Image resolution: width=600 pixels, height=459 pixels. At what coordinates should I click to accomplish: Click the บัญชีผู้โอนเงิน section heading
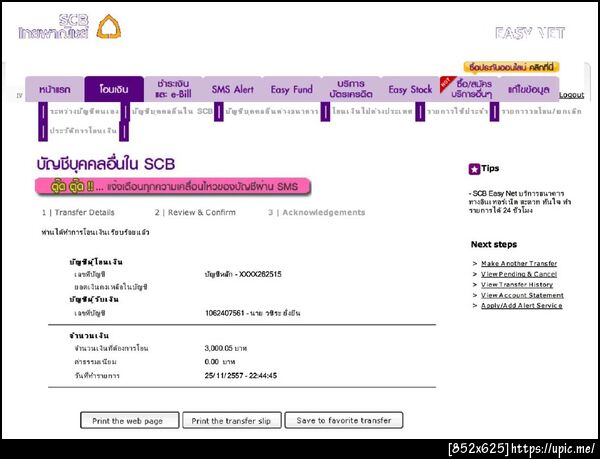96,262
